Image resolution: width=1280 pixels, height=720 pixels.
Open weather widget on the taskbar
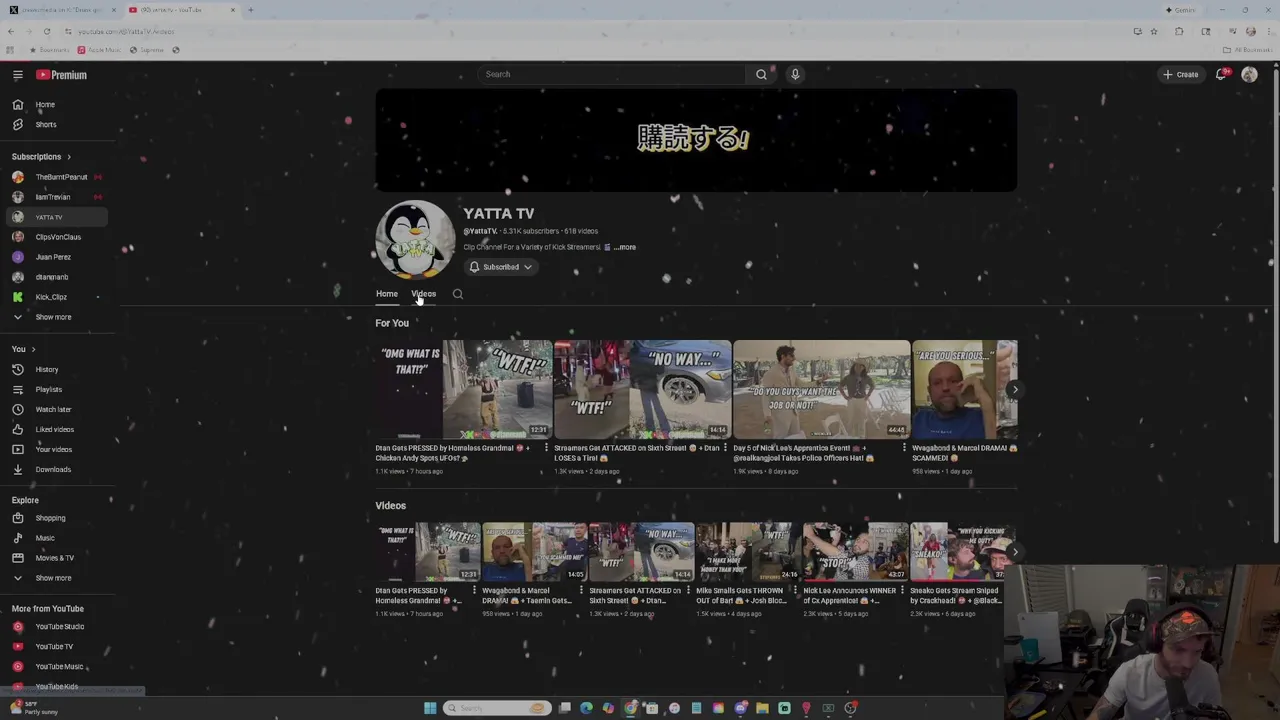click(x=35, y=708)
